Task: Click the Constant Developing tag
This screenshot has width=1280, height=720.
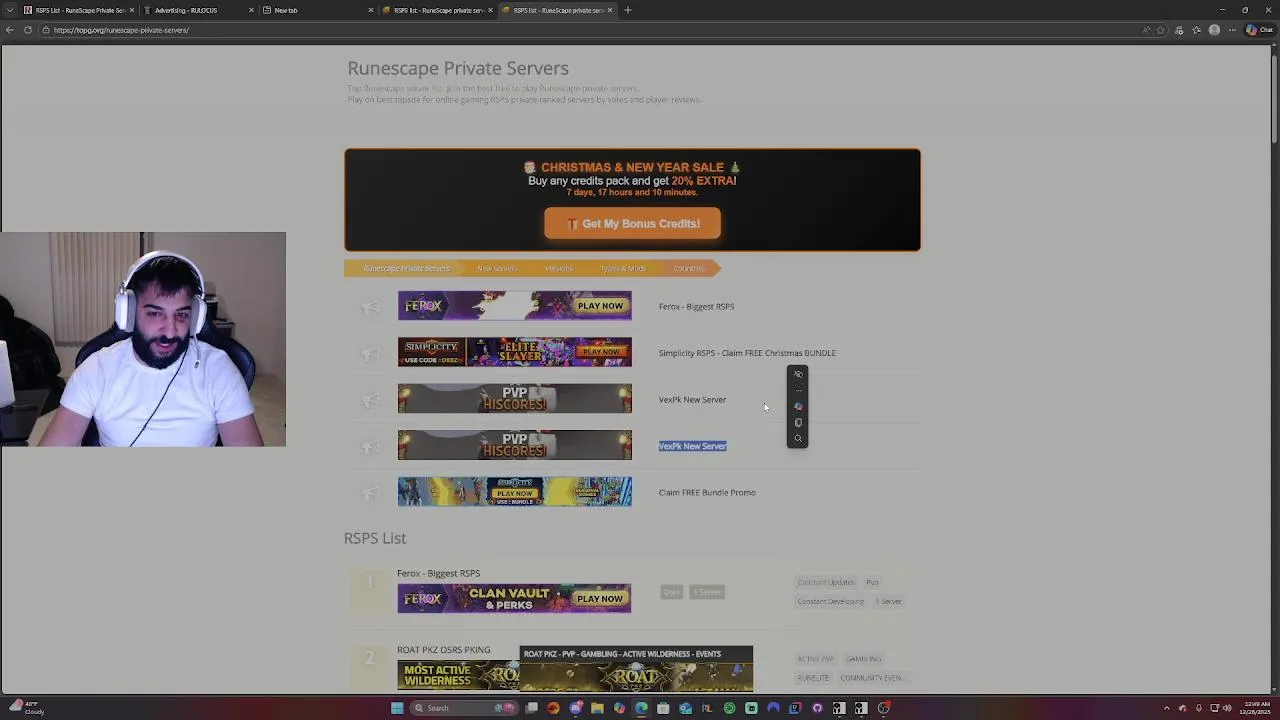Action: point(830,601)
